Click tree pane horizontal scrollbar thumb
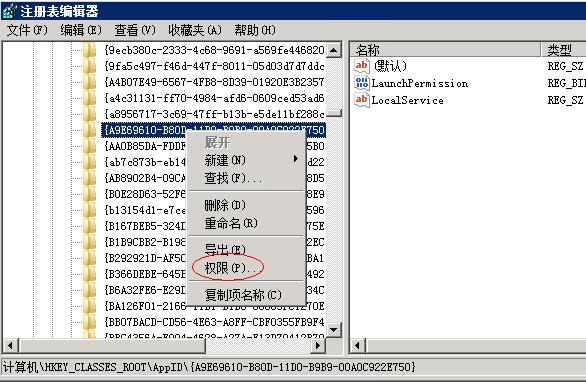Viewport: 586px width, 382px height. 111,345
